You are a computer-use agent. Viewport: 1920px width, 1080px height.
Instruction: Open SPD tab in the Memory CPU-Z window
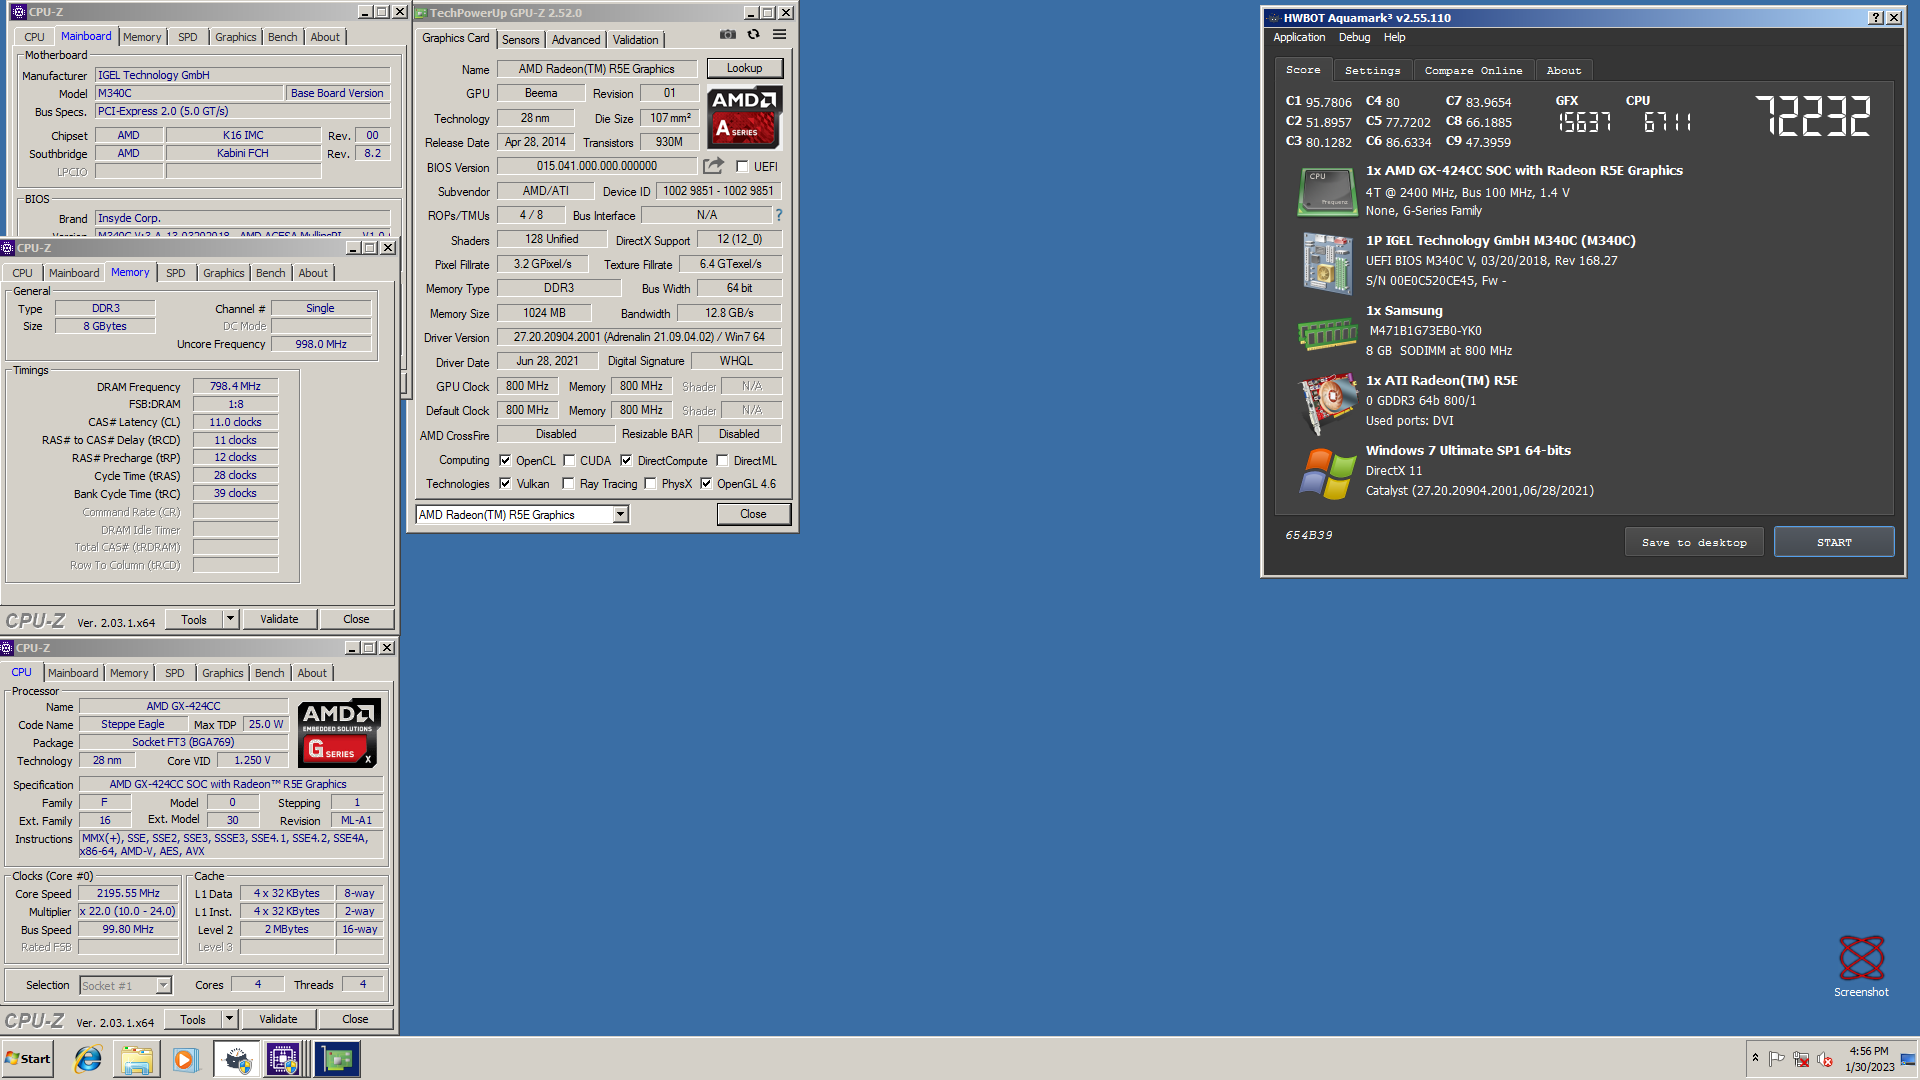176,273
